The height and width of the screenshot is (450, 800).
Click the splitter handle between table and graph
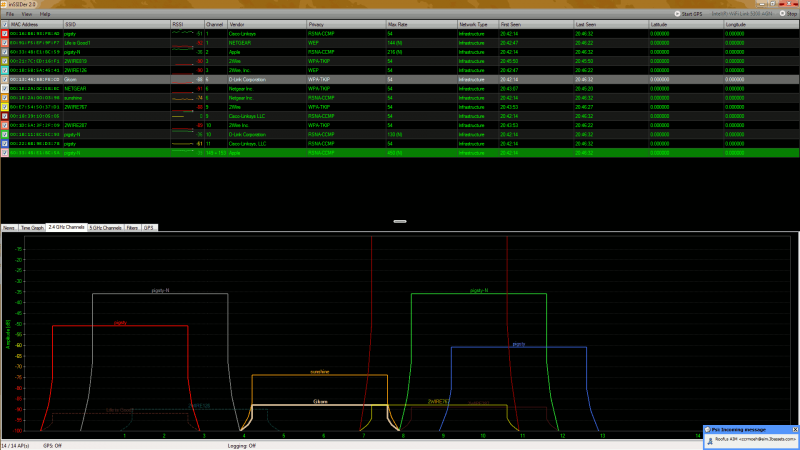(x=399, y=220)
